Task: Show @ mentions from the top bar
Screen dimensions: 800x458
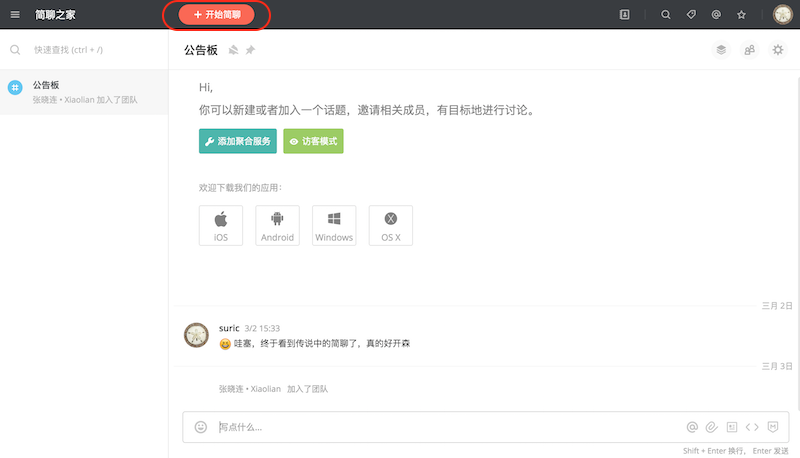Action: [716, 15]
